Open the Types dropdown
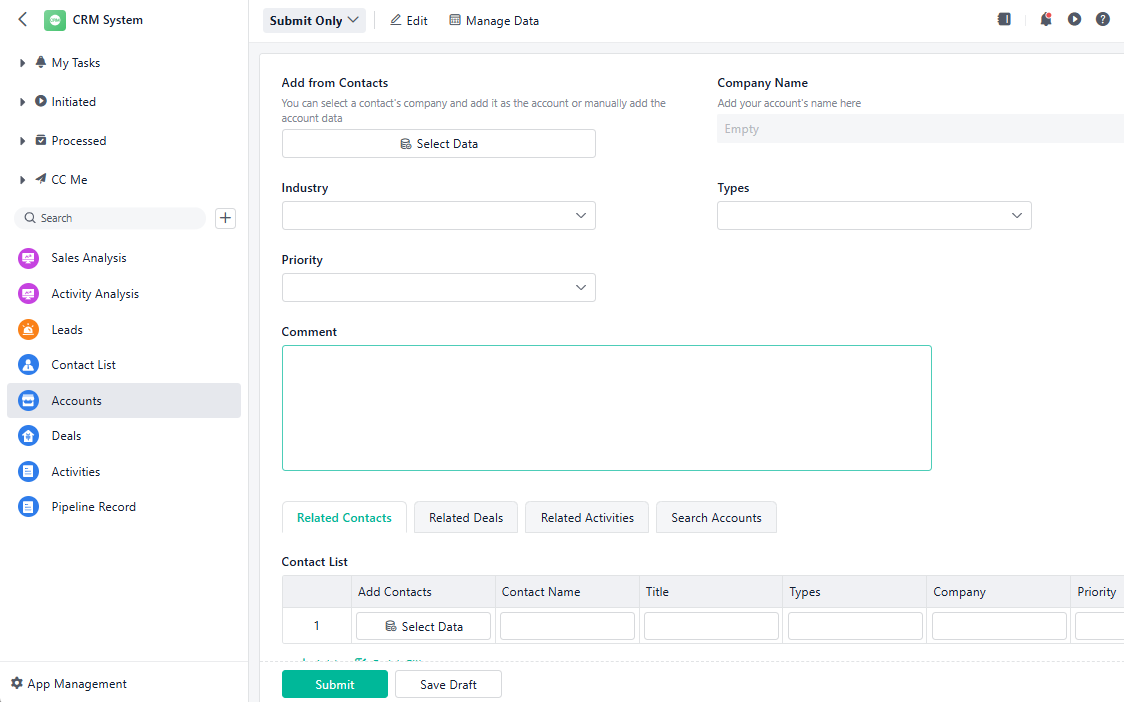 (x=874, y=215)
